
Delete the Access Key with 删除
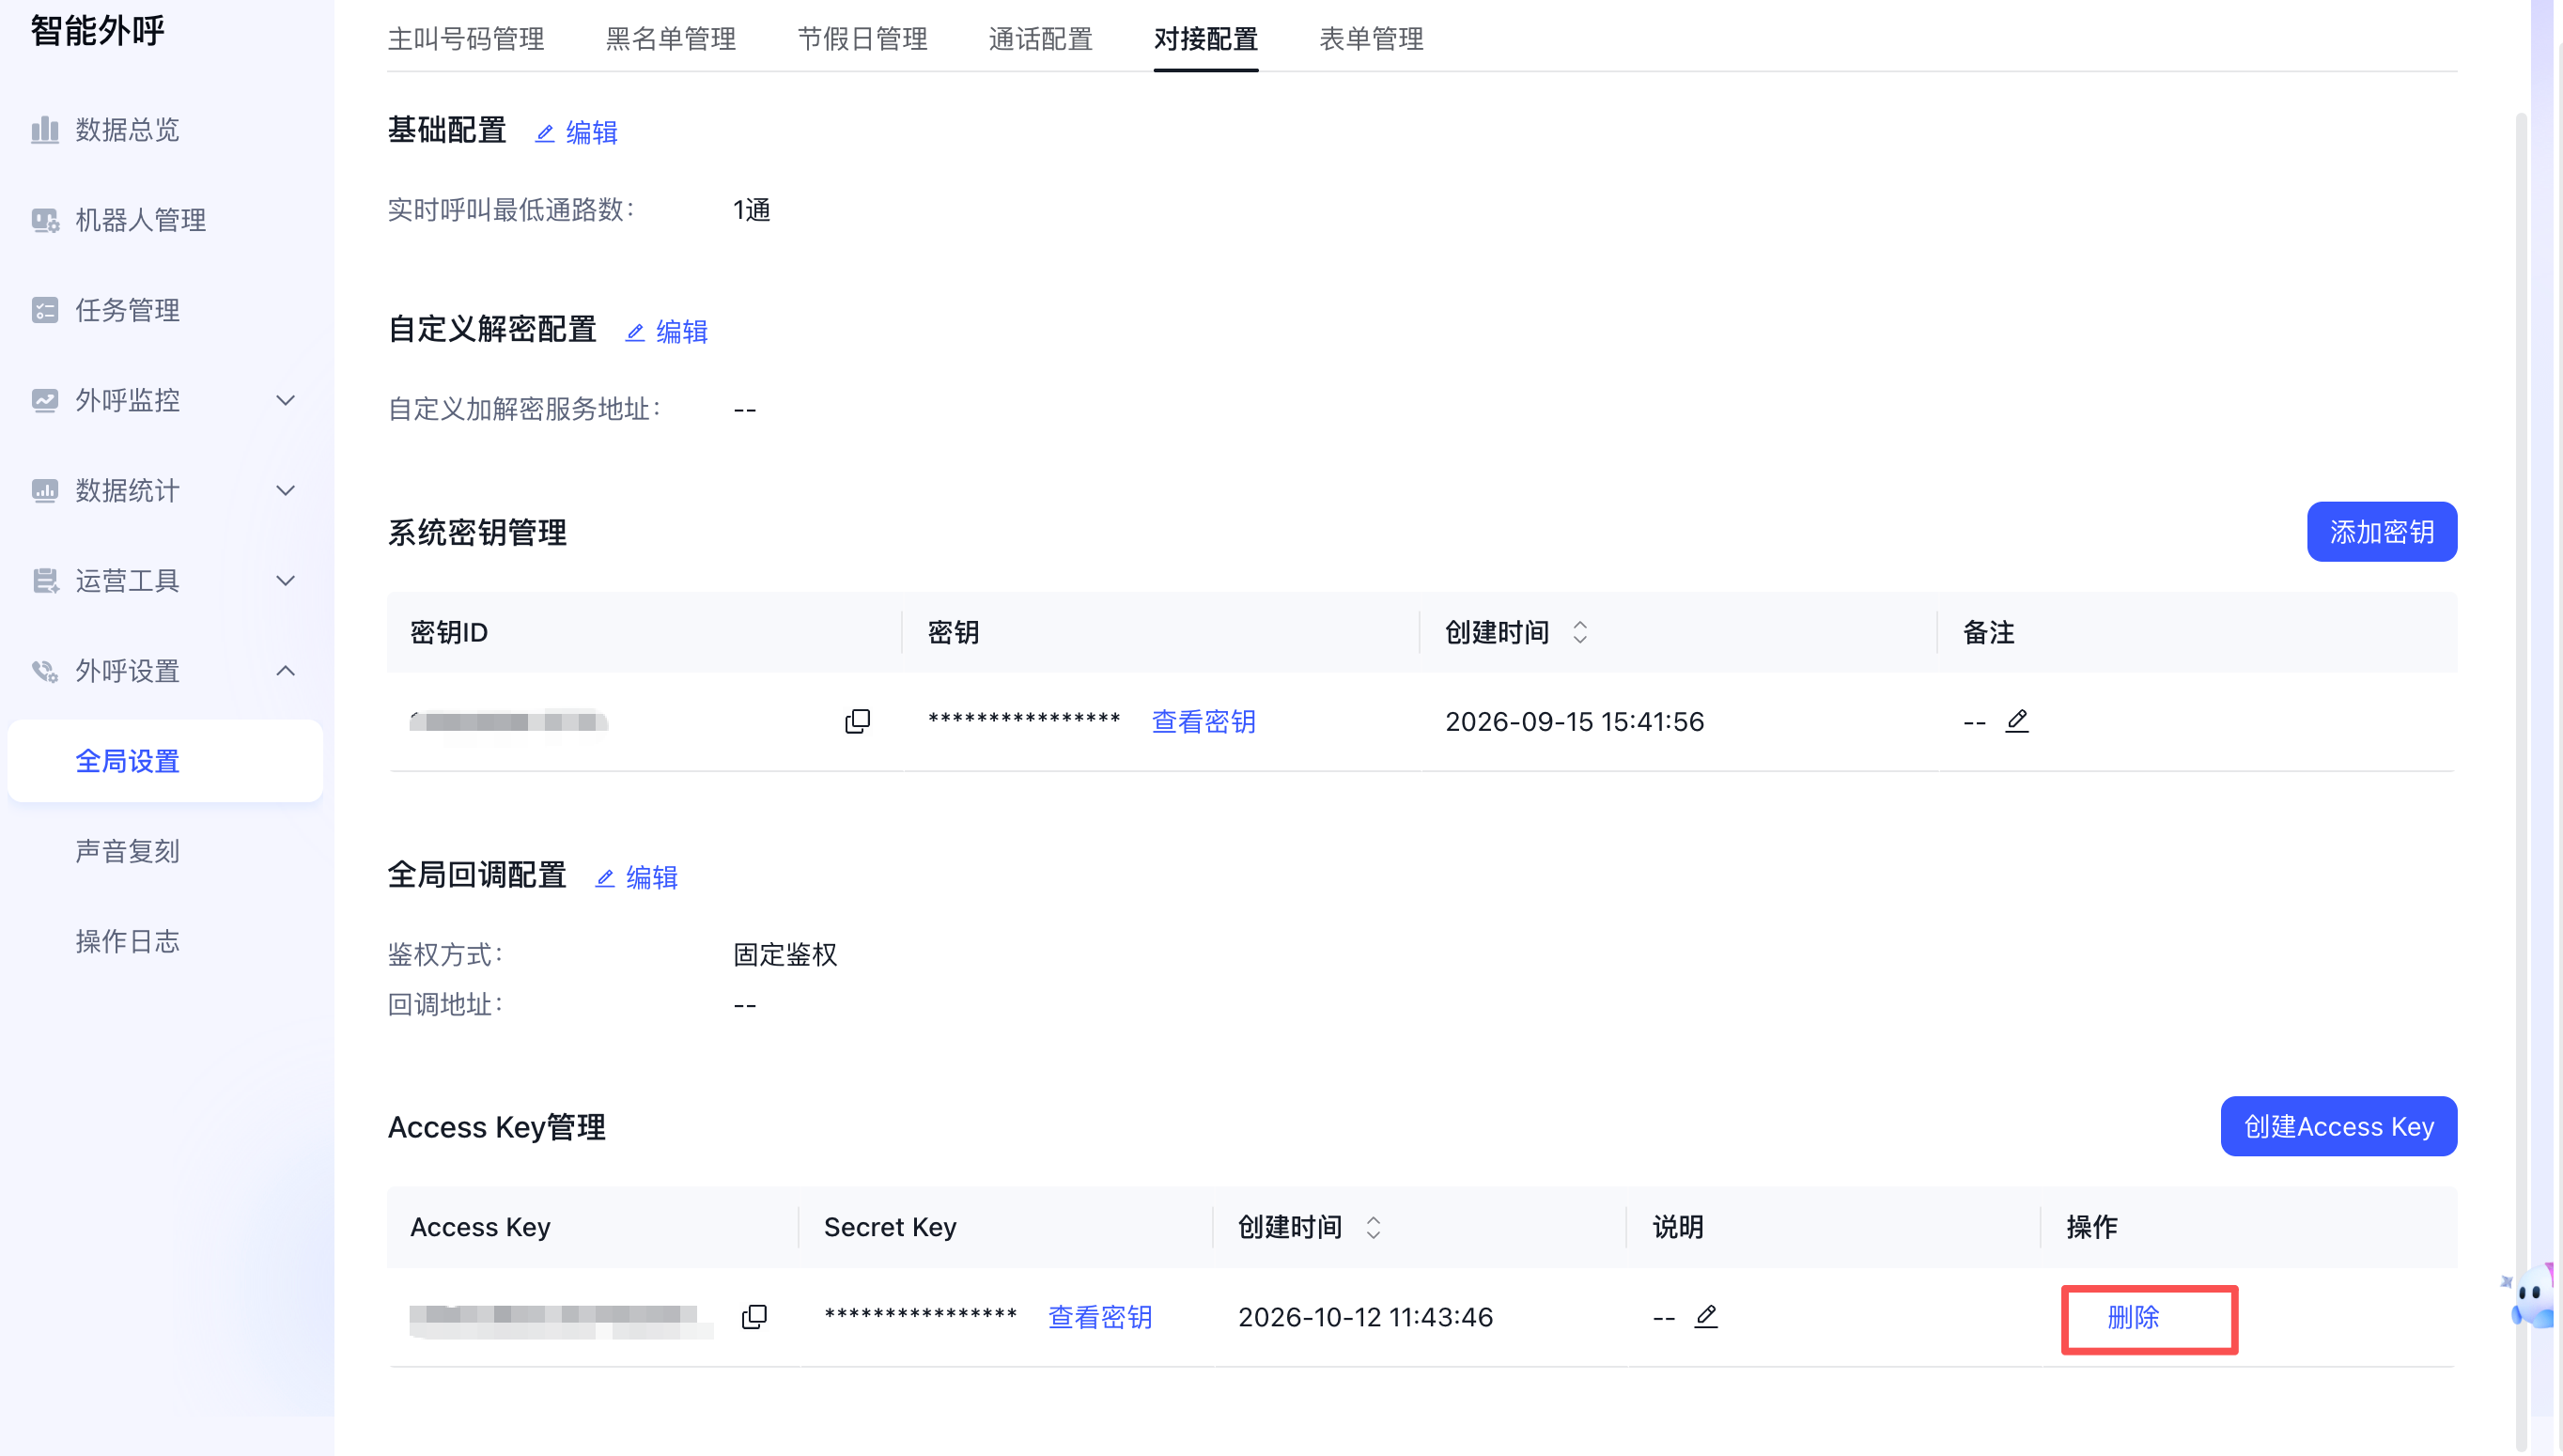click(2133, 1318)
